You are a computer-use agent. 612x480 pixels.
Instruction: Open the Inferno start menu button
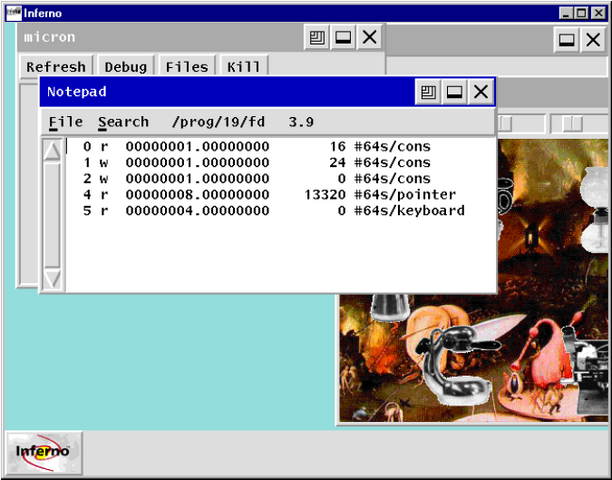click(x=44, y=453)
